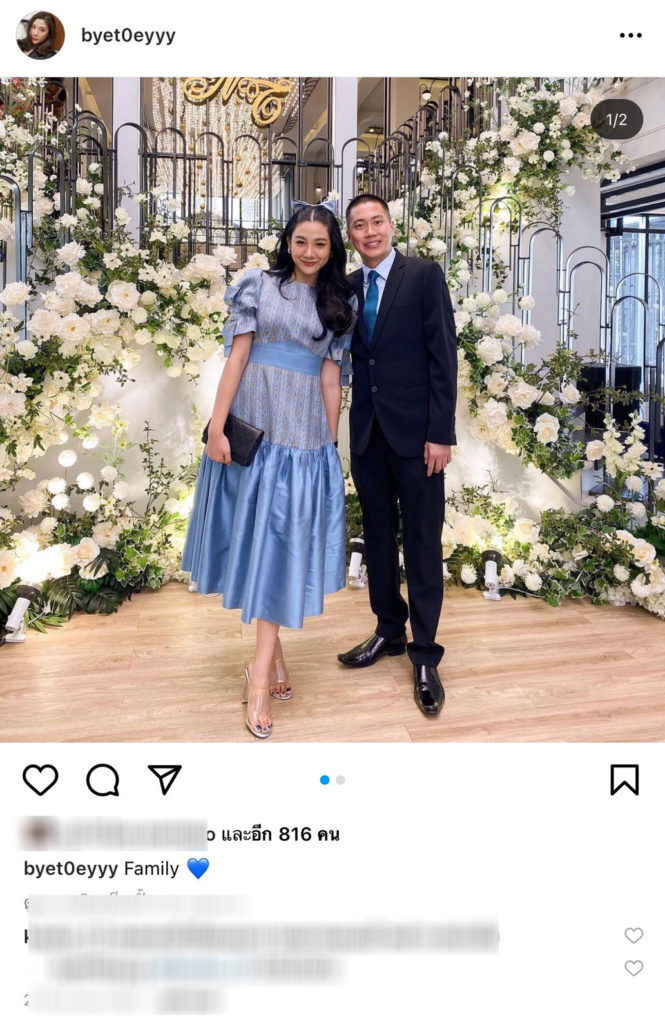Screen dimensions: 665x1024
Task: Open byet0eyyy profile picture avatar
Action: (x=41, y=35)
